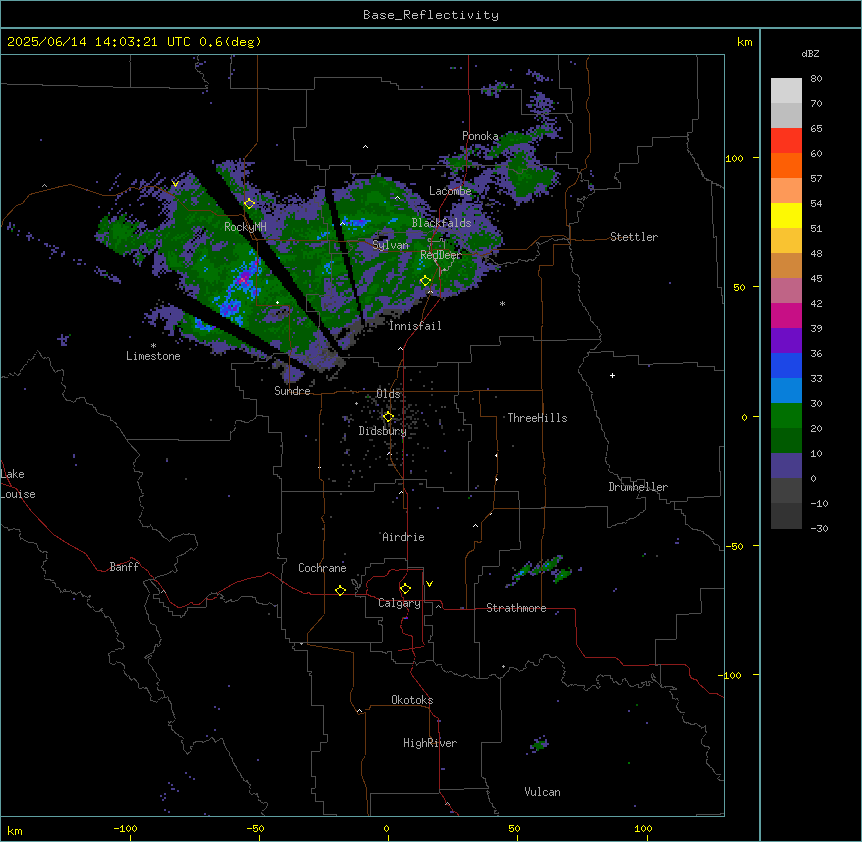
Task: Click the Innisfail town label
Action: pyautogui.click(x=415, y=326)
